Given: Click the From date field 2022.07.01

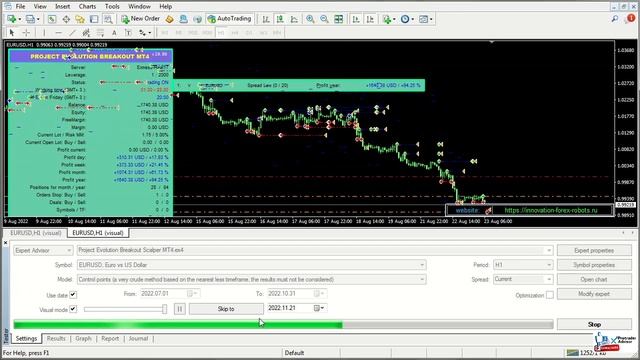Looking at the screenshot, I should [170, 293].
